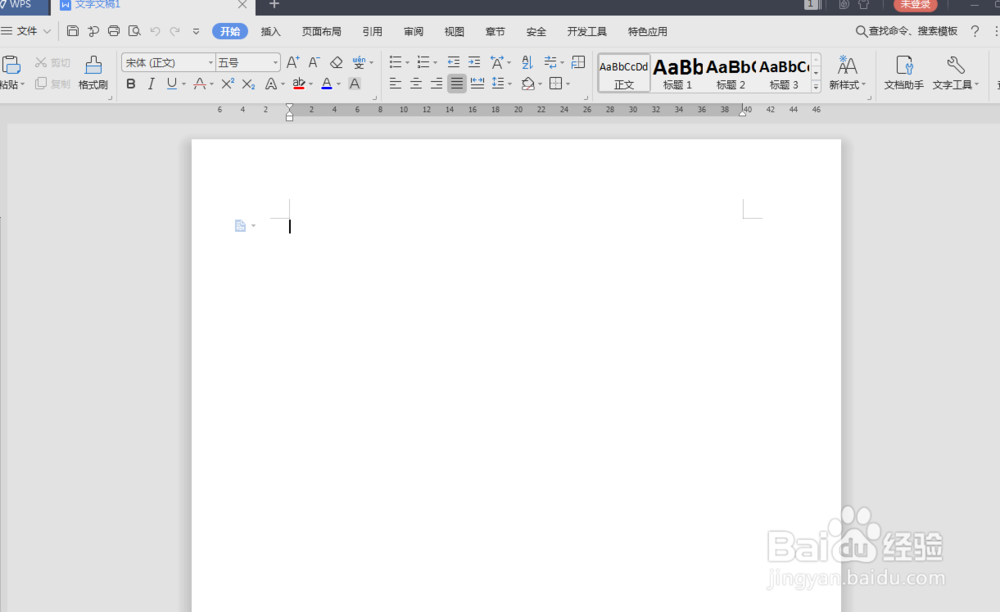Click the Align Right icon
This screenshot has height=612, width=1000.
click(x=436, y=84)
